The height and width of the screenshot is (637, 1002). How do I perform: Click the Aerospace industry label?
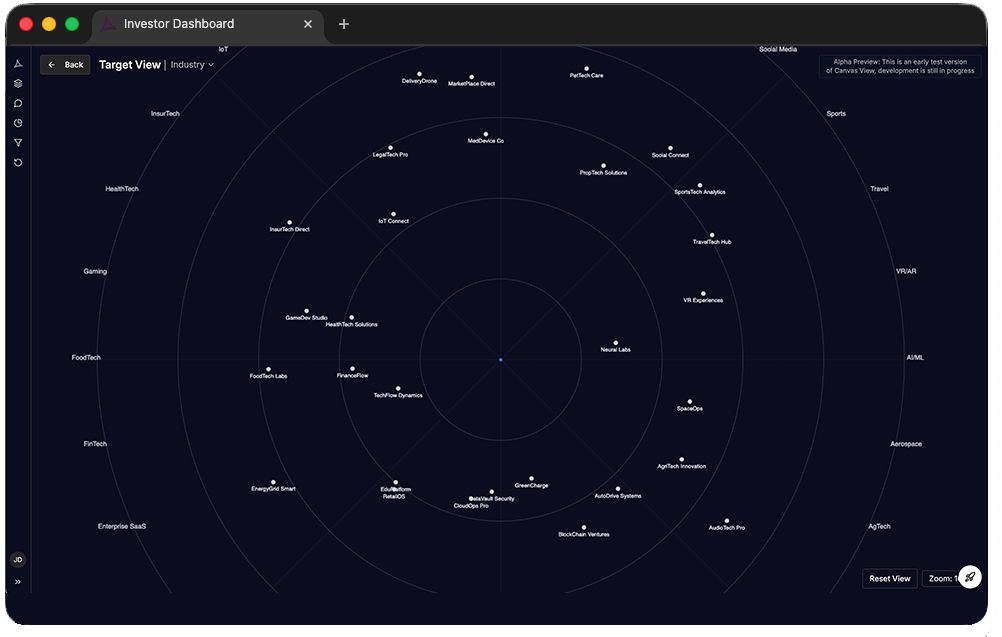906,444
